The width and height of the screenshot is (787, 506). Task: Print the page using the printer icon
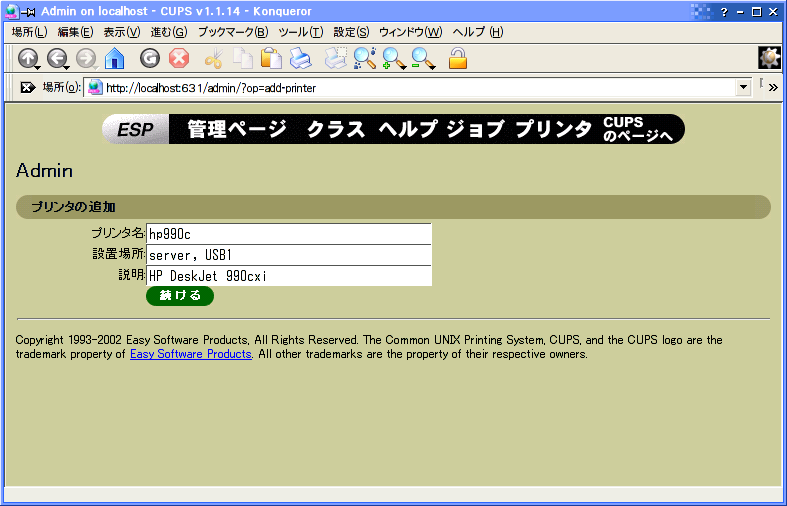[300, 59]
